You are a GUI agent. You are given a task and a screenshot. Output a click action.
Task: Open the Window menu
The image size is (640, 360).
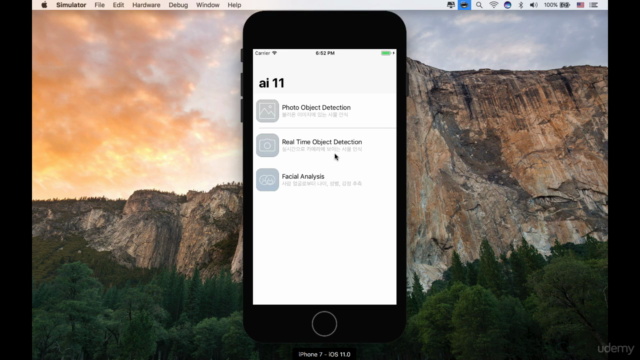pos(207,5)
